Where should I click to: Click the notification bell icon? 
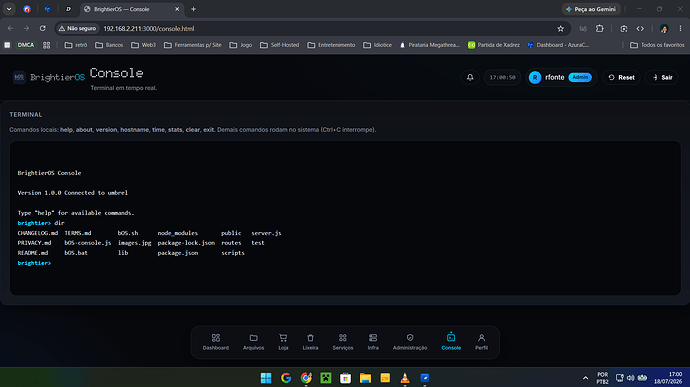point(470,77)
